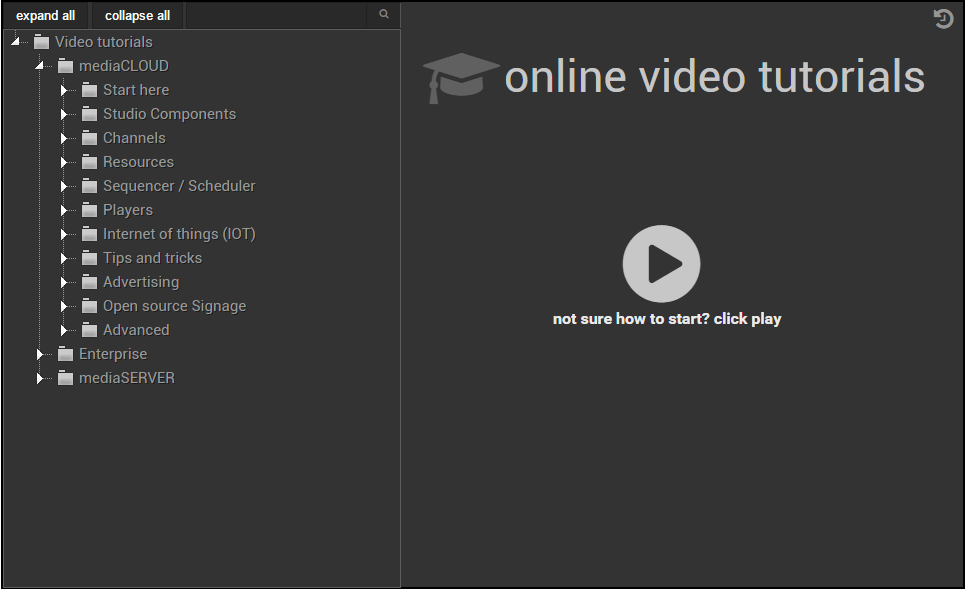Open the search magnifier icon
966x590 pixels.
pyautogui.click(x=384, y=15)
